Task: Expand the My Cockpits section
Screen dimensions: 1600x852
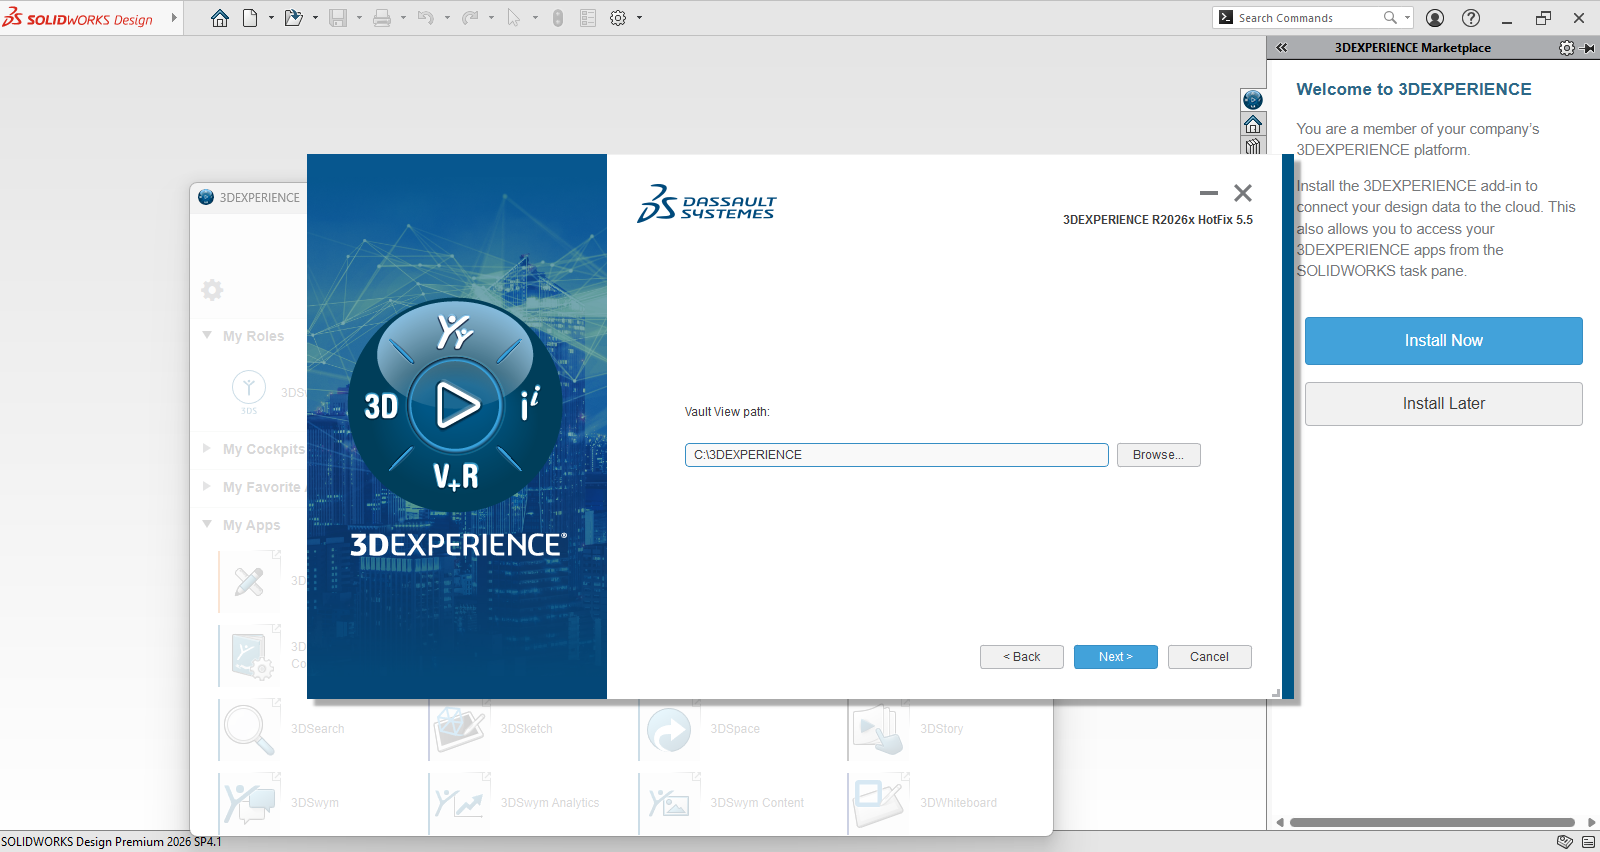Action: pyautogui.click(x=207, y=449)
